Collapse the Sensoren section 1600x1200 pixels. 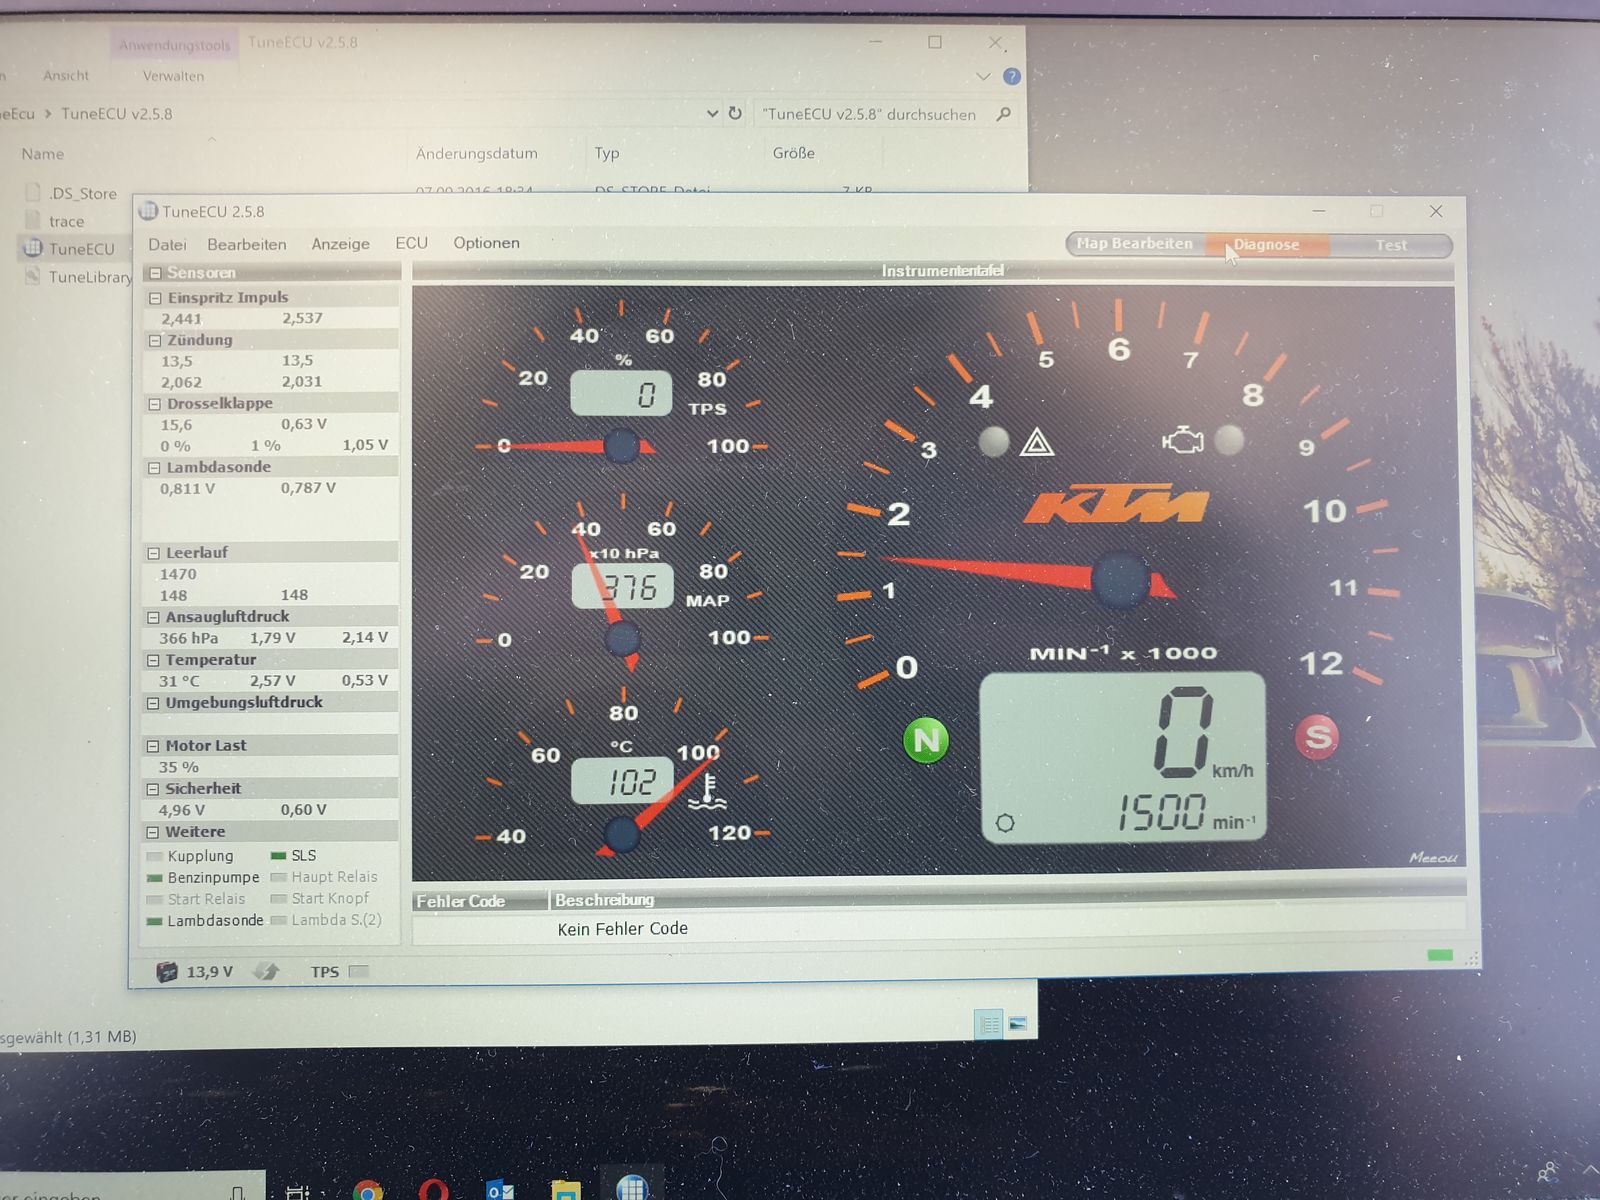(155, 273)
